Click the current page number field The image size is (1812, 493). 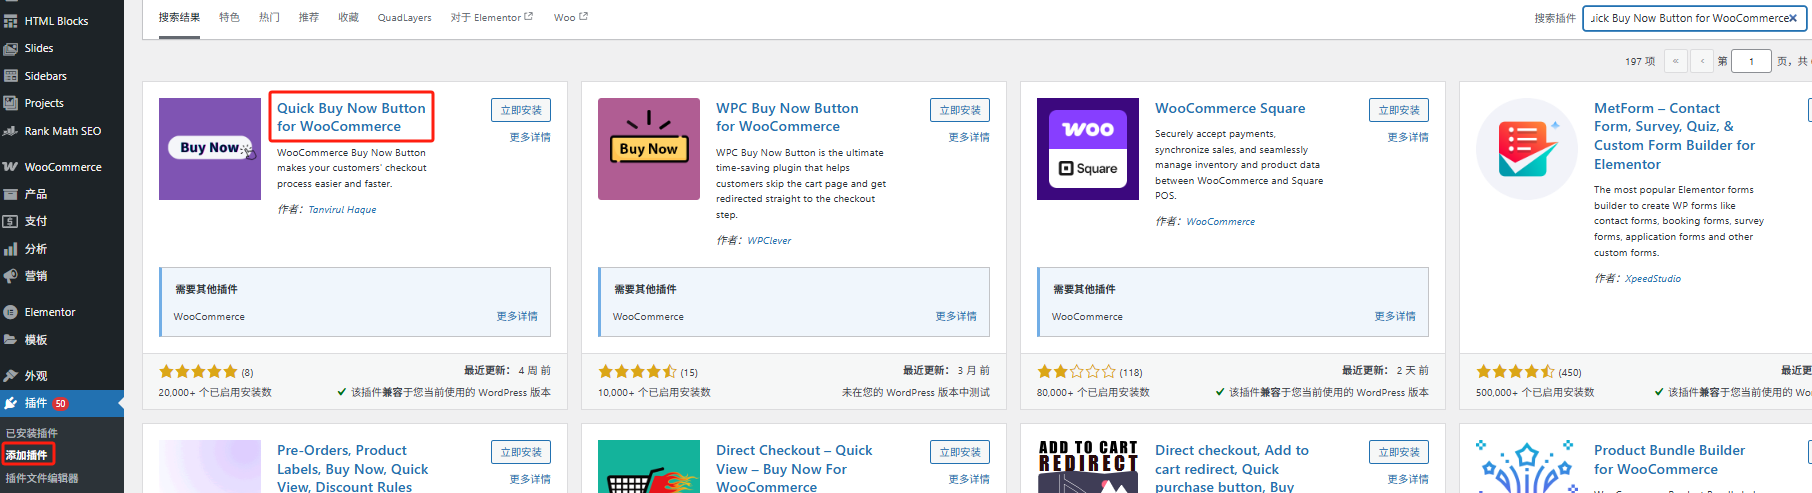[1751, 61]
